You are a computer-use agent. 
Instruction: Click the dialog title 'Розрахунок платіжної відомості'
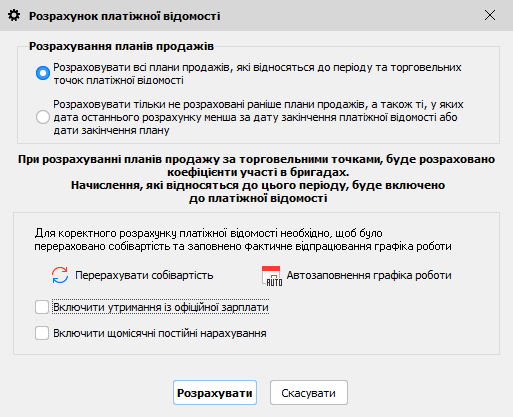125,16
